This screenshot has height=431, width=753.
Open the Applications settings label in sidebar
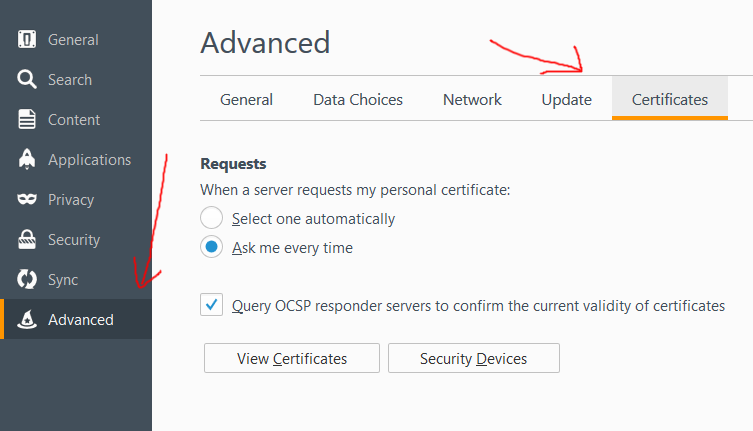tap(89, 160)
